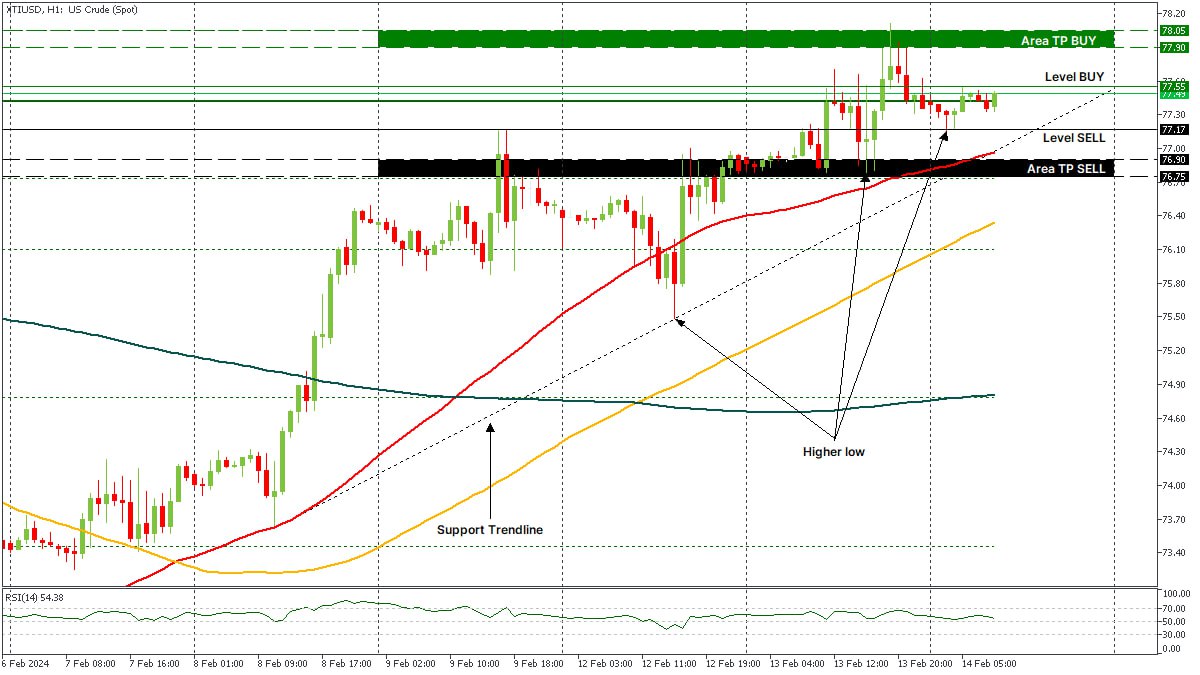
Task: Click the 13 Feb 12:00 time axis label
Action: point(863,663)
